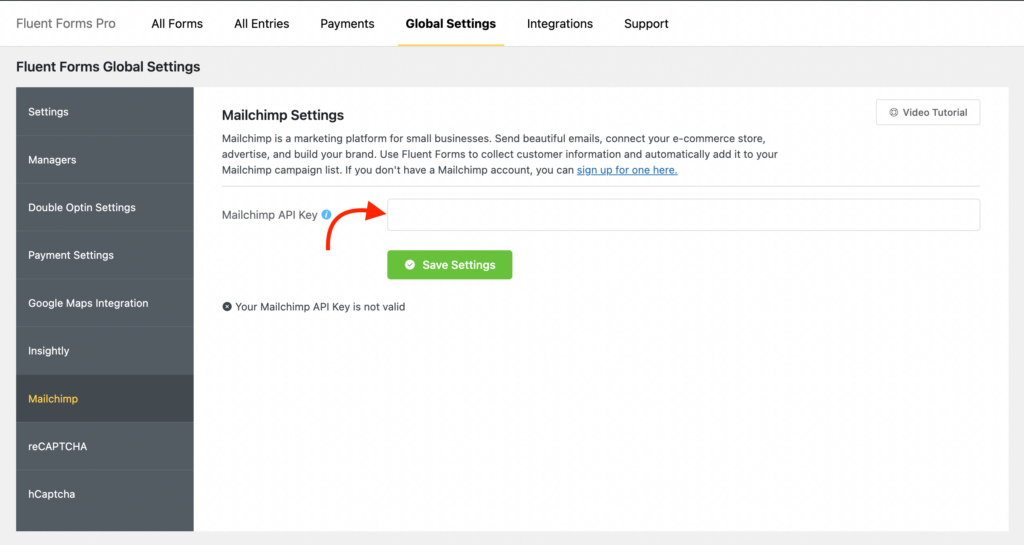Go to the Payments tab
Image resolution: width=1024 pixels, height=545 pixels.
pyautogui.click(x=347, y=23)
